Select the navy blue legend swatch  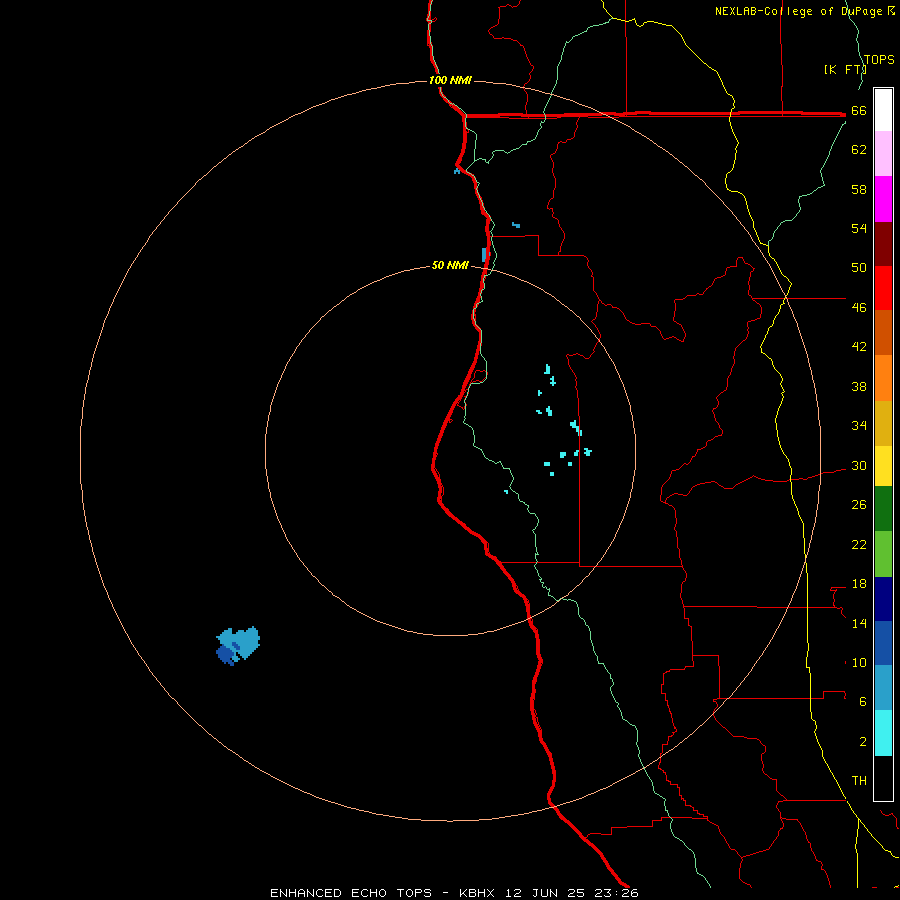(x=883, y=599)
